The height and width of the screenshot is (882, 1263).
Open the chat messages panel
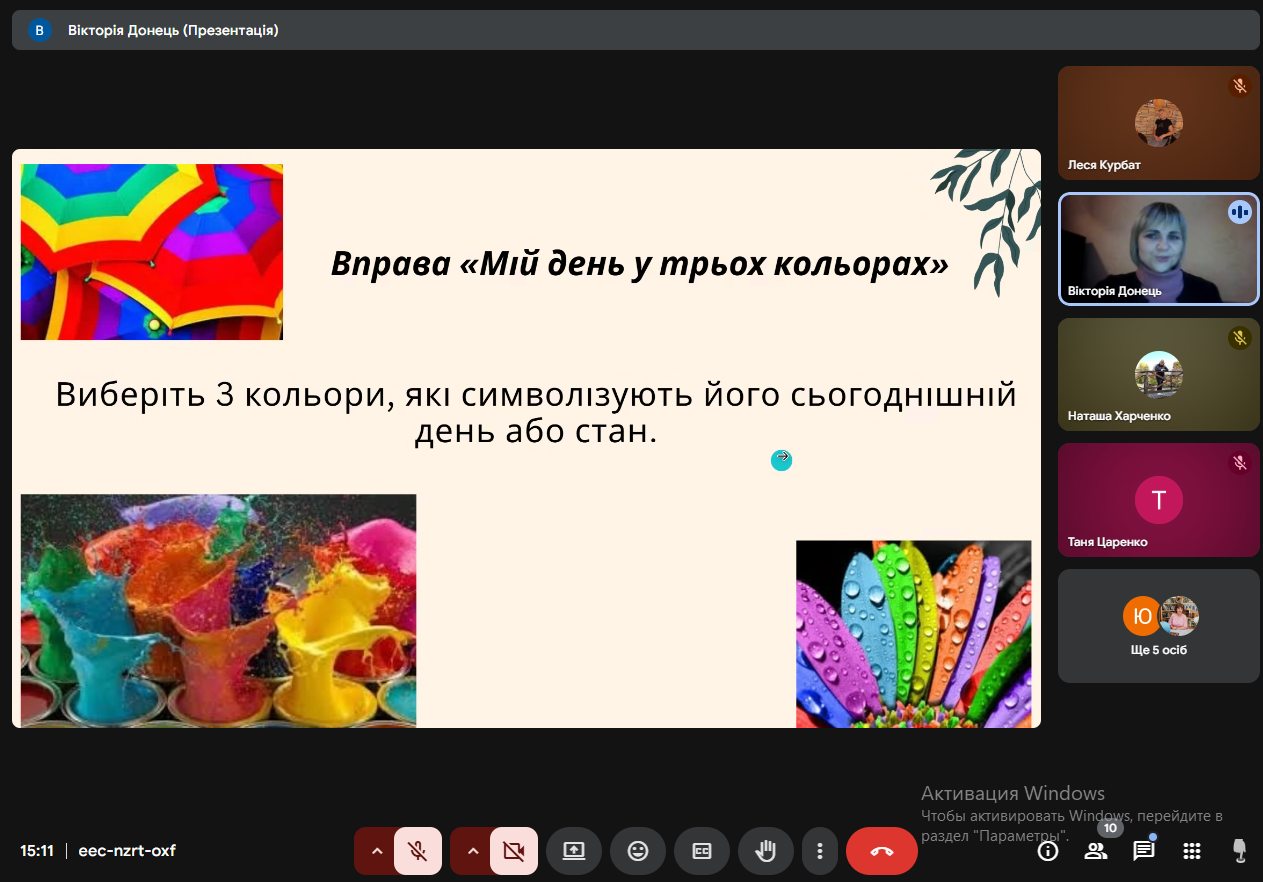point(1143,851)
